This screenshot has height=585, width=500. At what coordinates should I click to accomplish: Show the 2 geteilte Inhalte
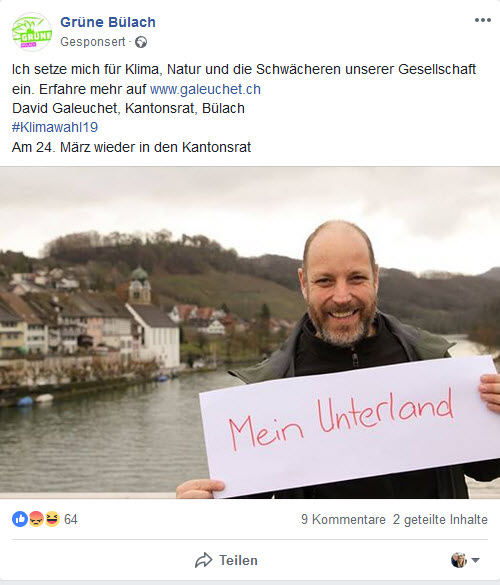pyautogui.click(x=440, y=519)
